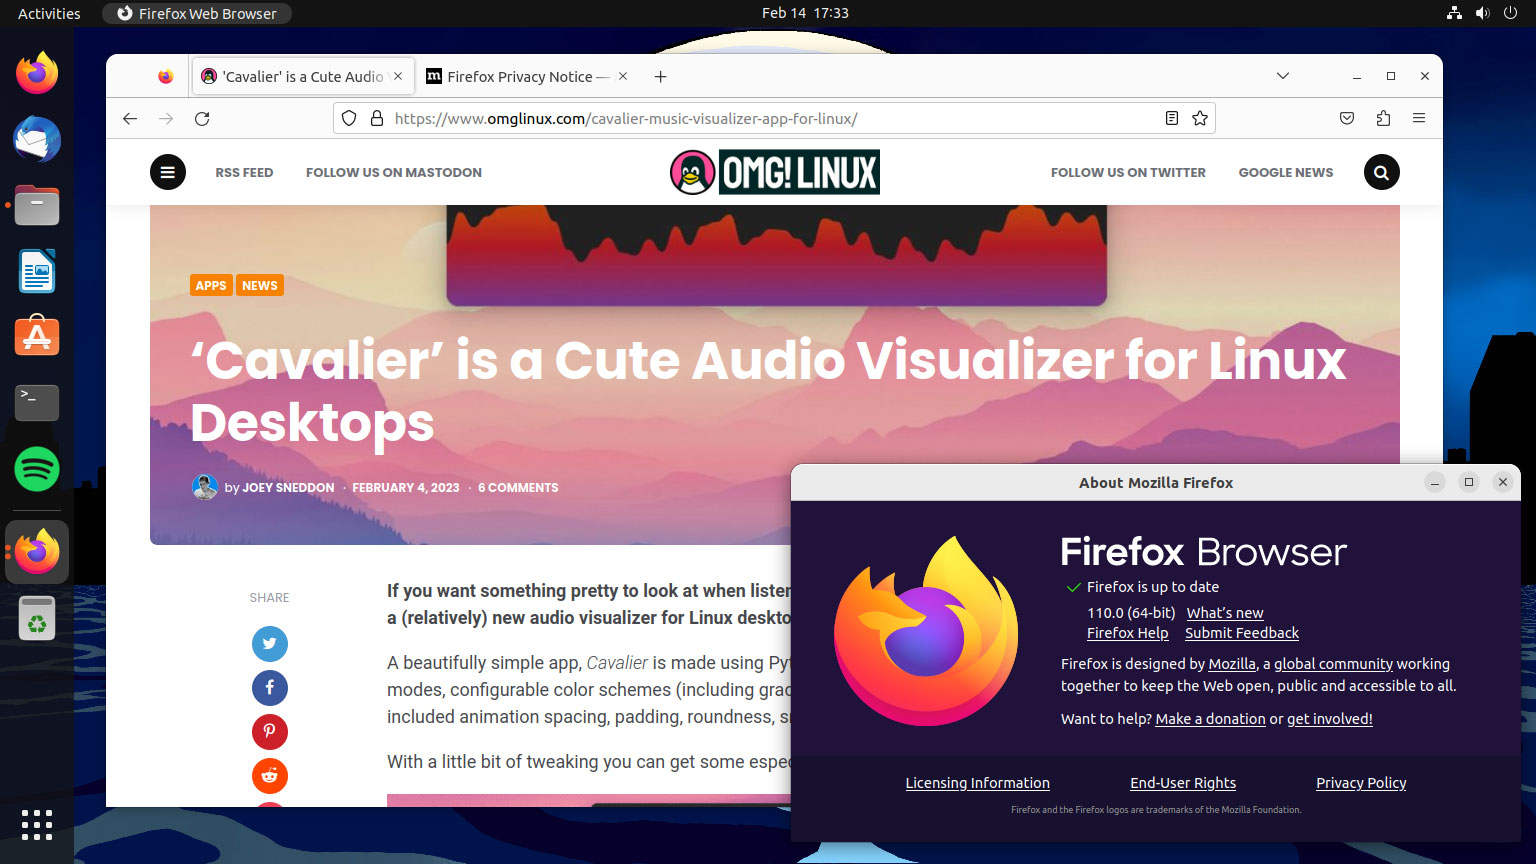
Task: Click the author avatar of Joey Sneddon
Action: (205, 487)
